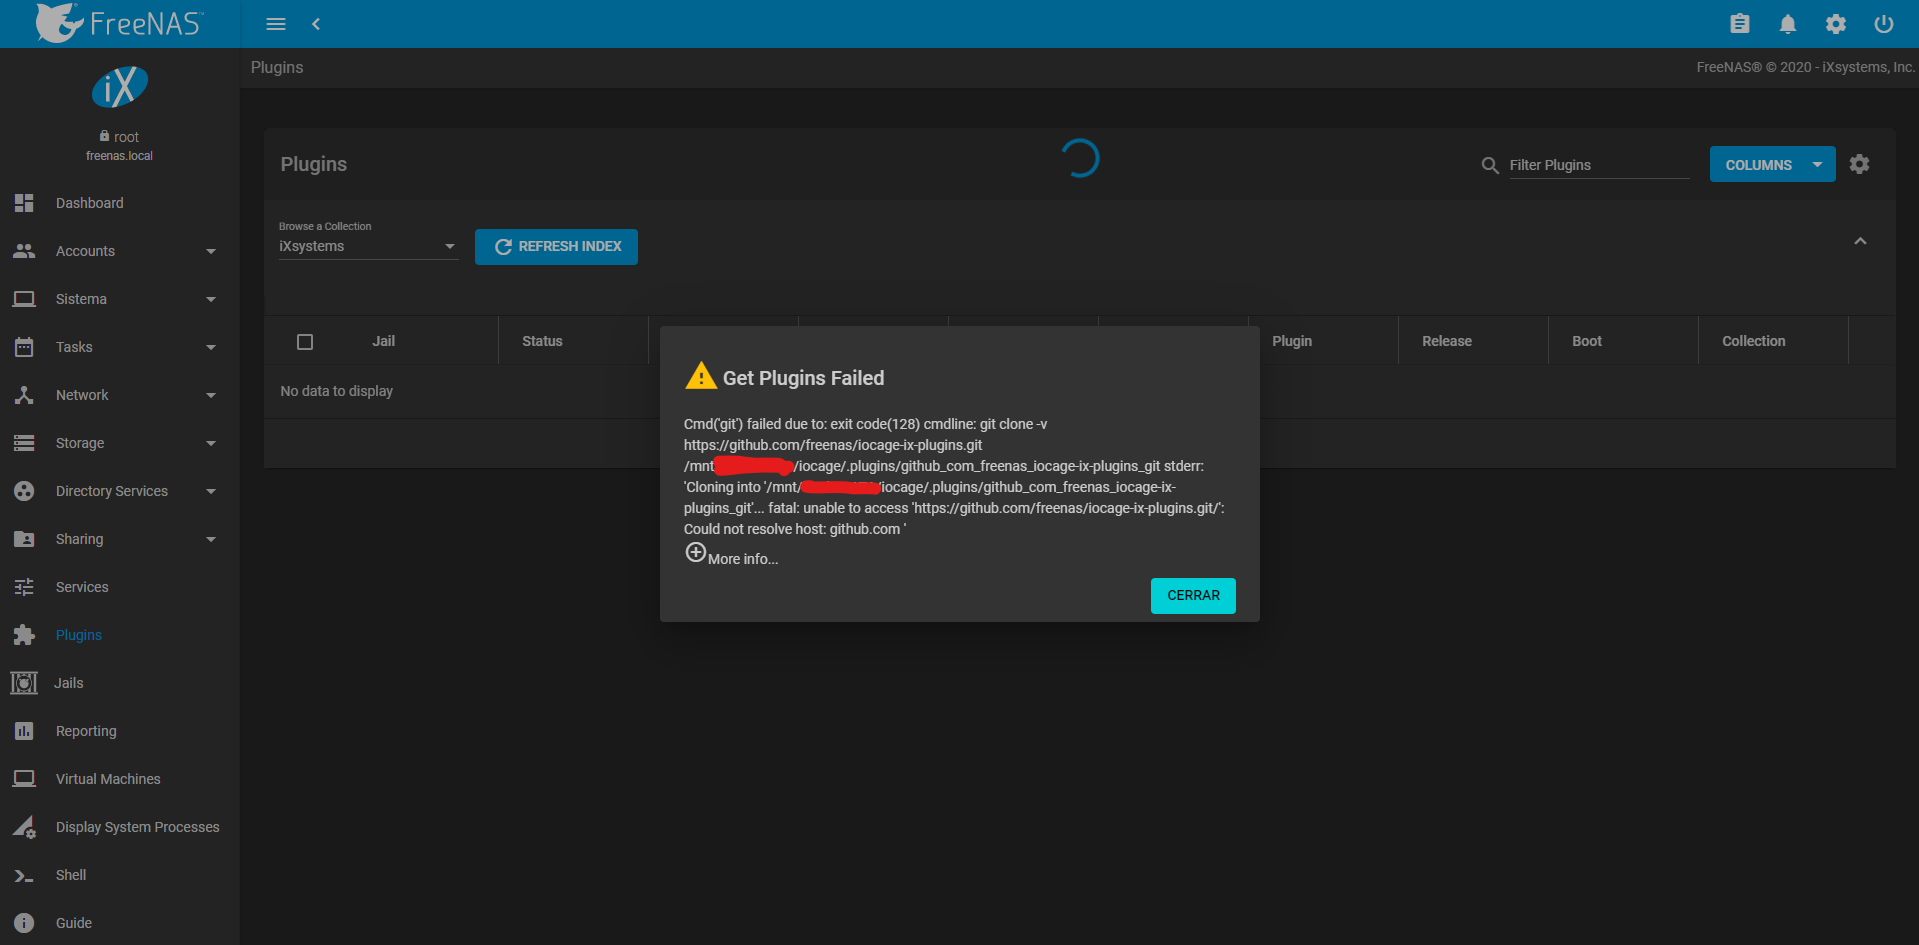
Task: Click the iX logo in sidebar
Action: 120,87
